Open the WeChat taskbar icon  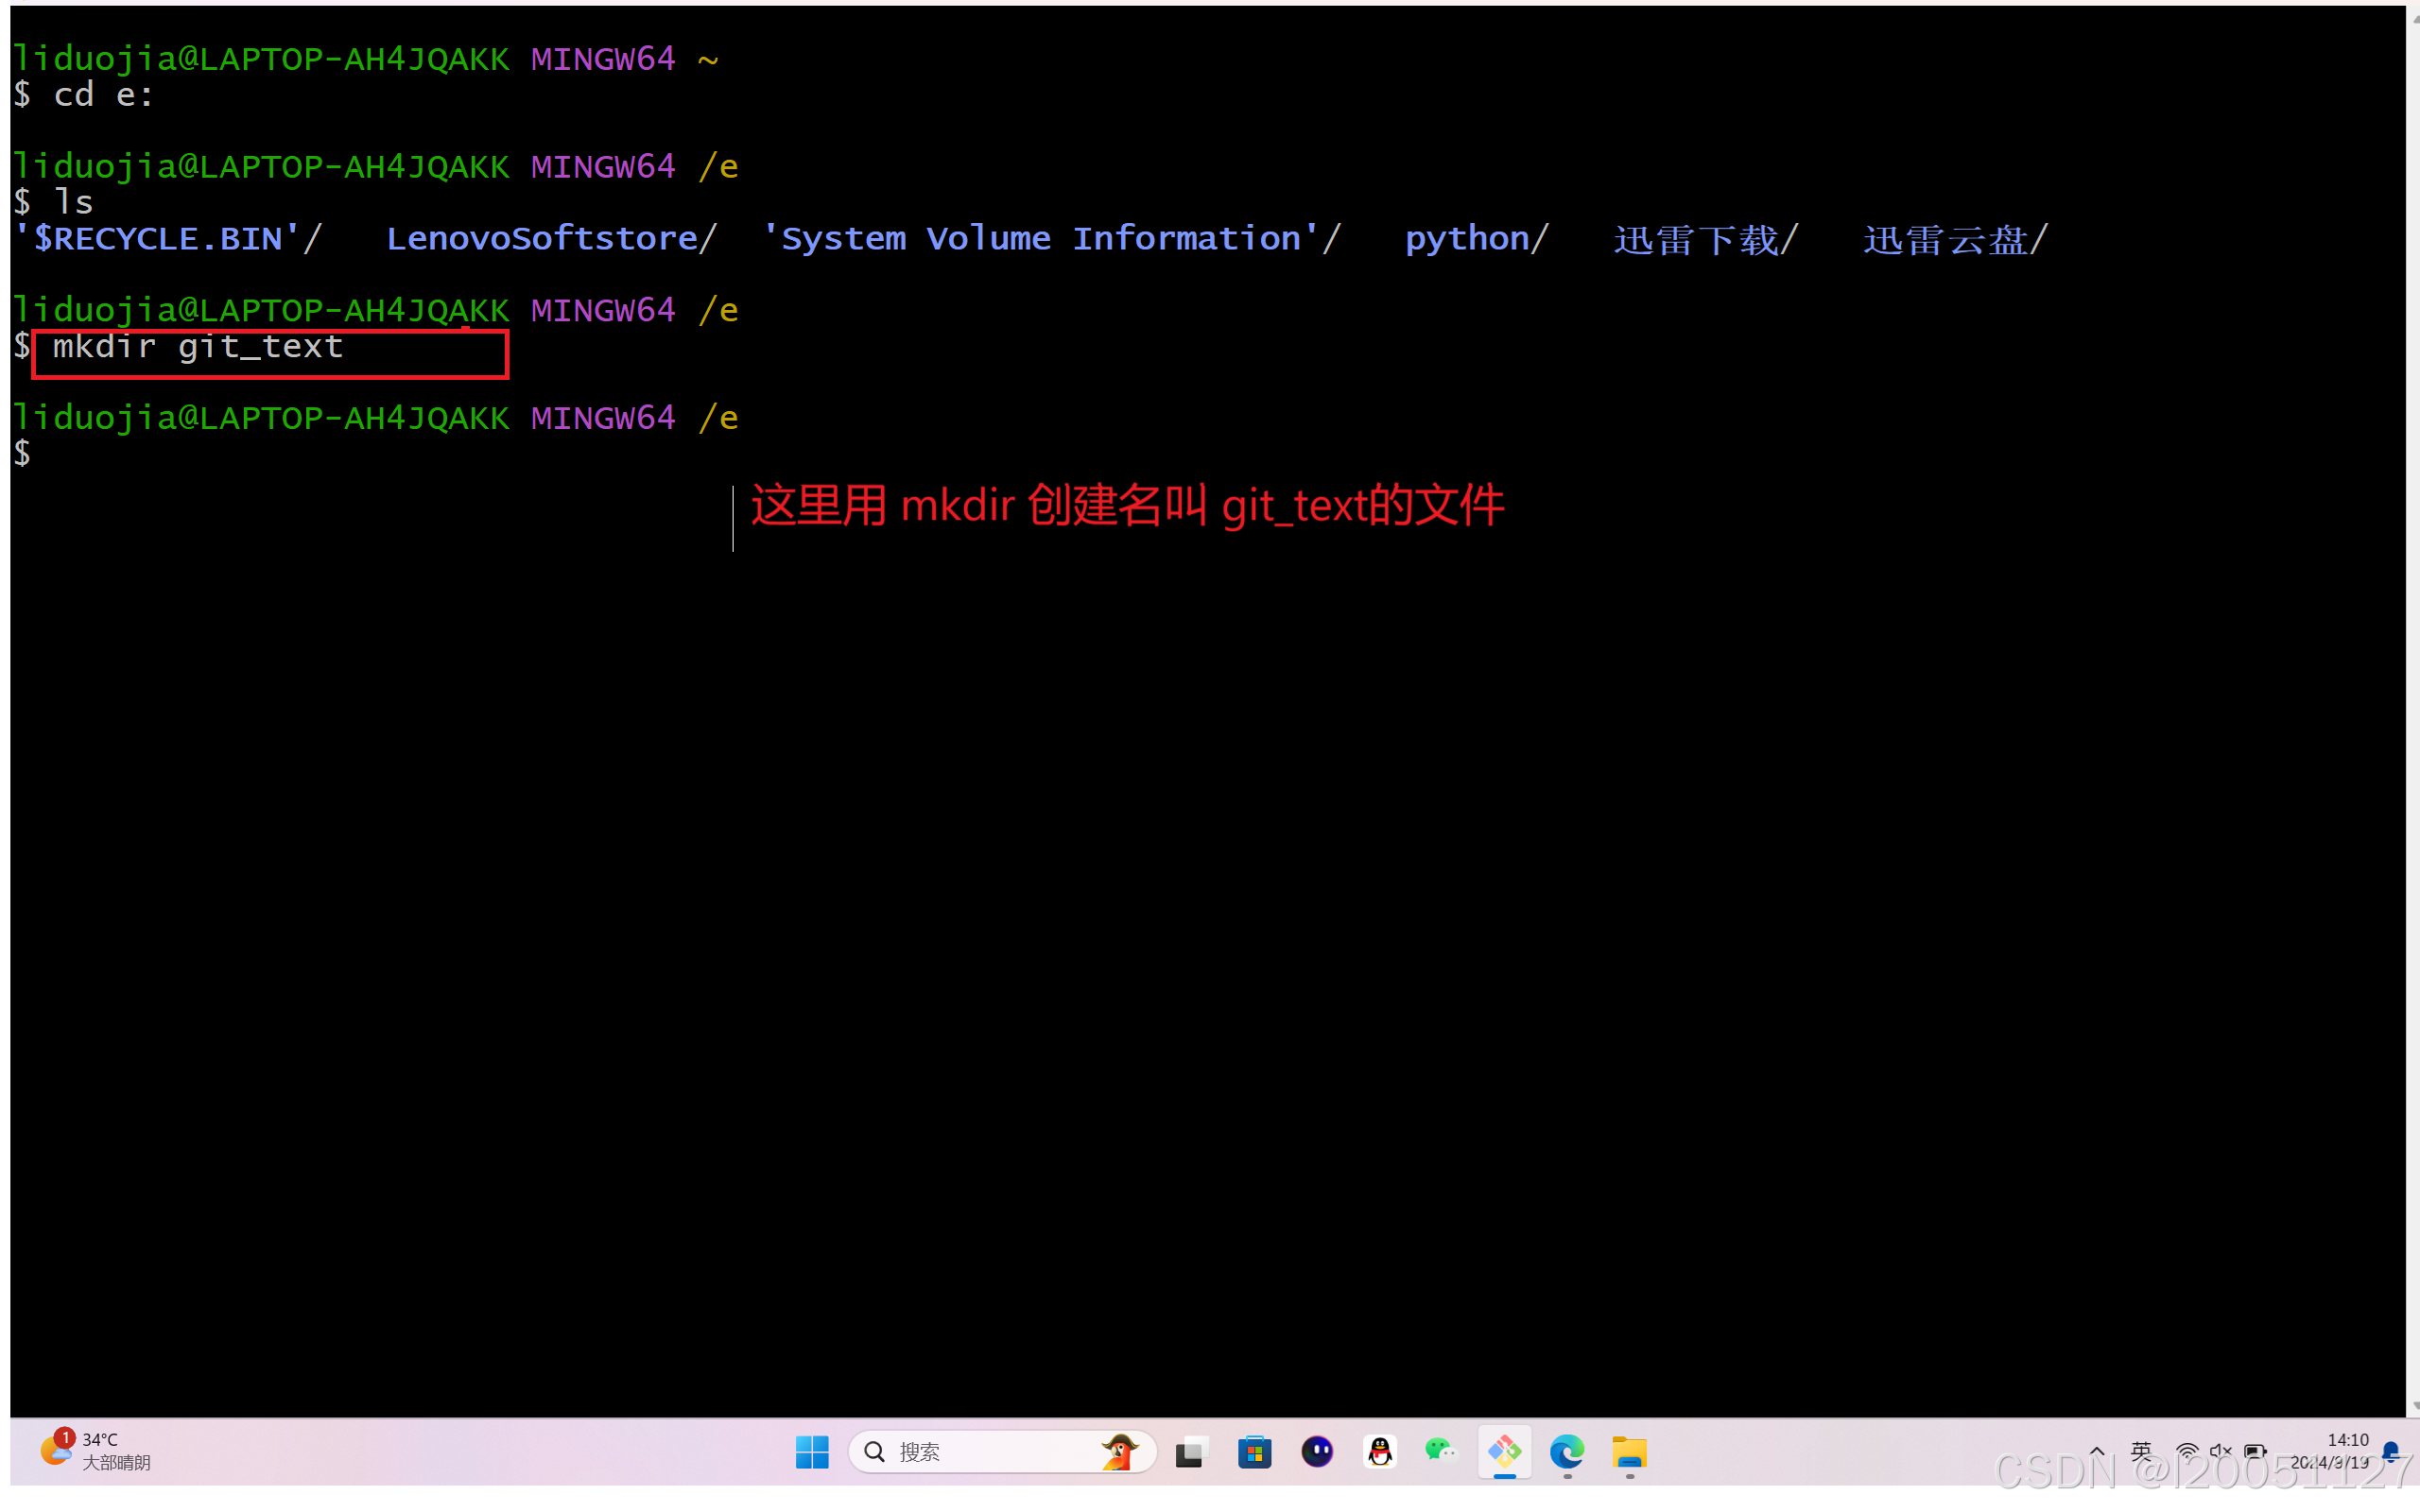coord(1441,1451)
